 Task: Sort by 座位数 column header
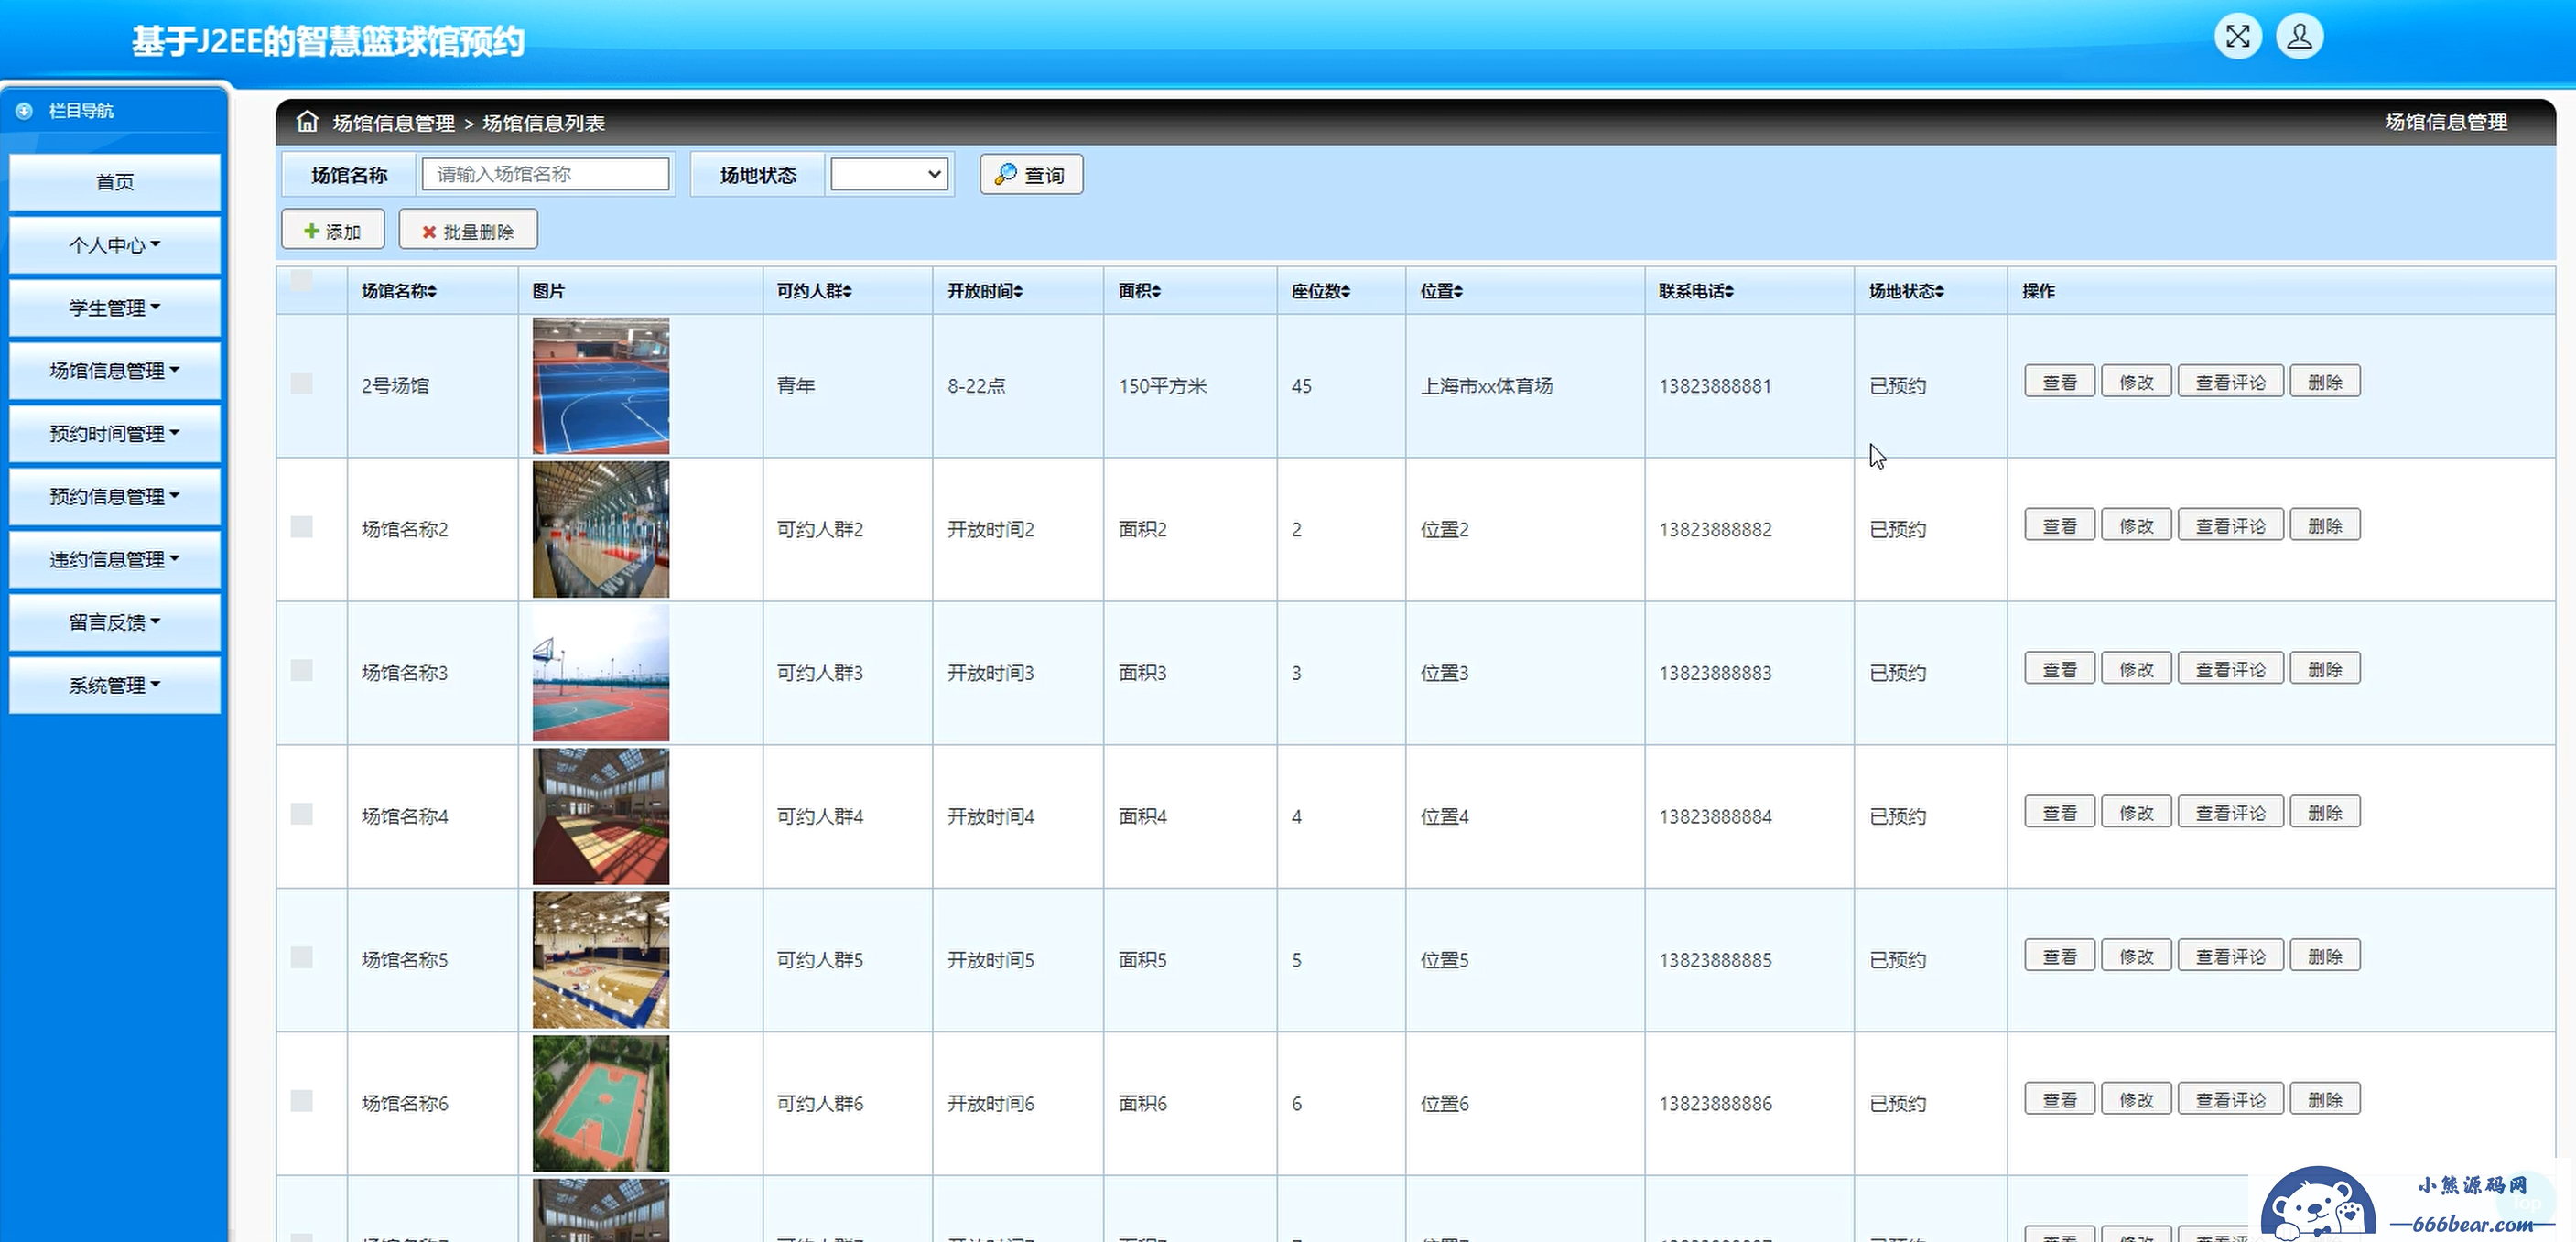pos(1320,291)
